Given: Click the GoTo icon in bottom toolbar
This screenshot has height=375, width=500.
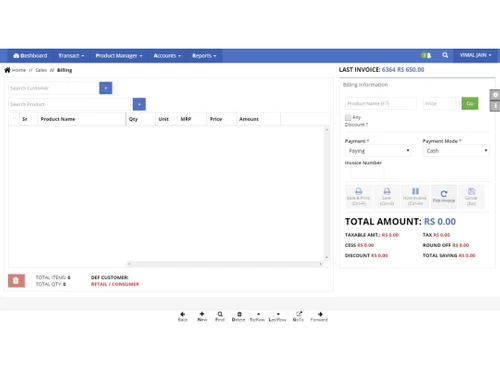Looking at the screenshot, I should [x=298, y=316].
